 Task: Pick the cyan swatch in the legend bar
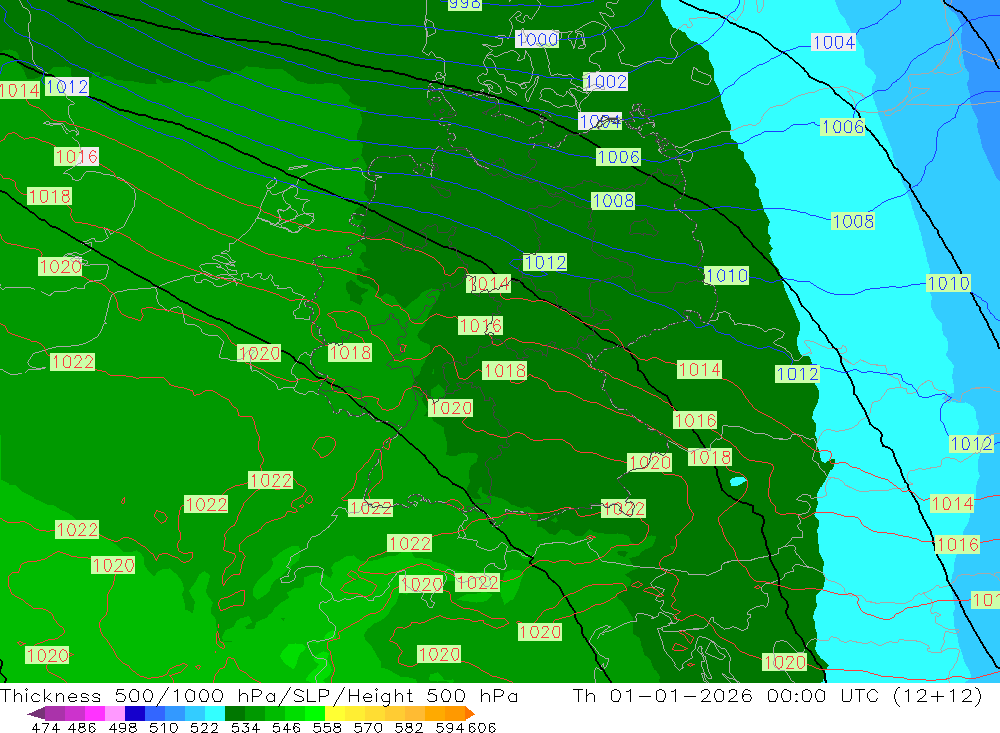[215, 714]
